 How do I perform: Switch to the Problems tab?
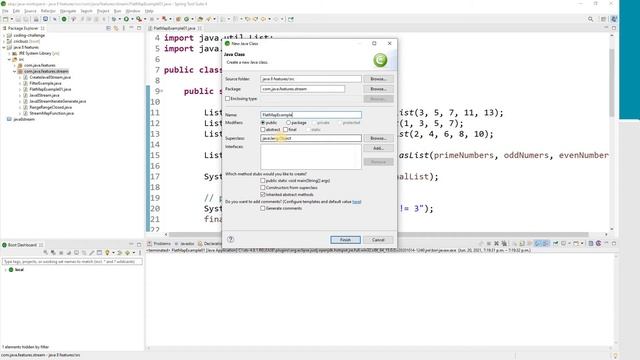coord(159,243)
